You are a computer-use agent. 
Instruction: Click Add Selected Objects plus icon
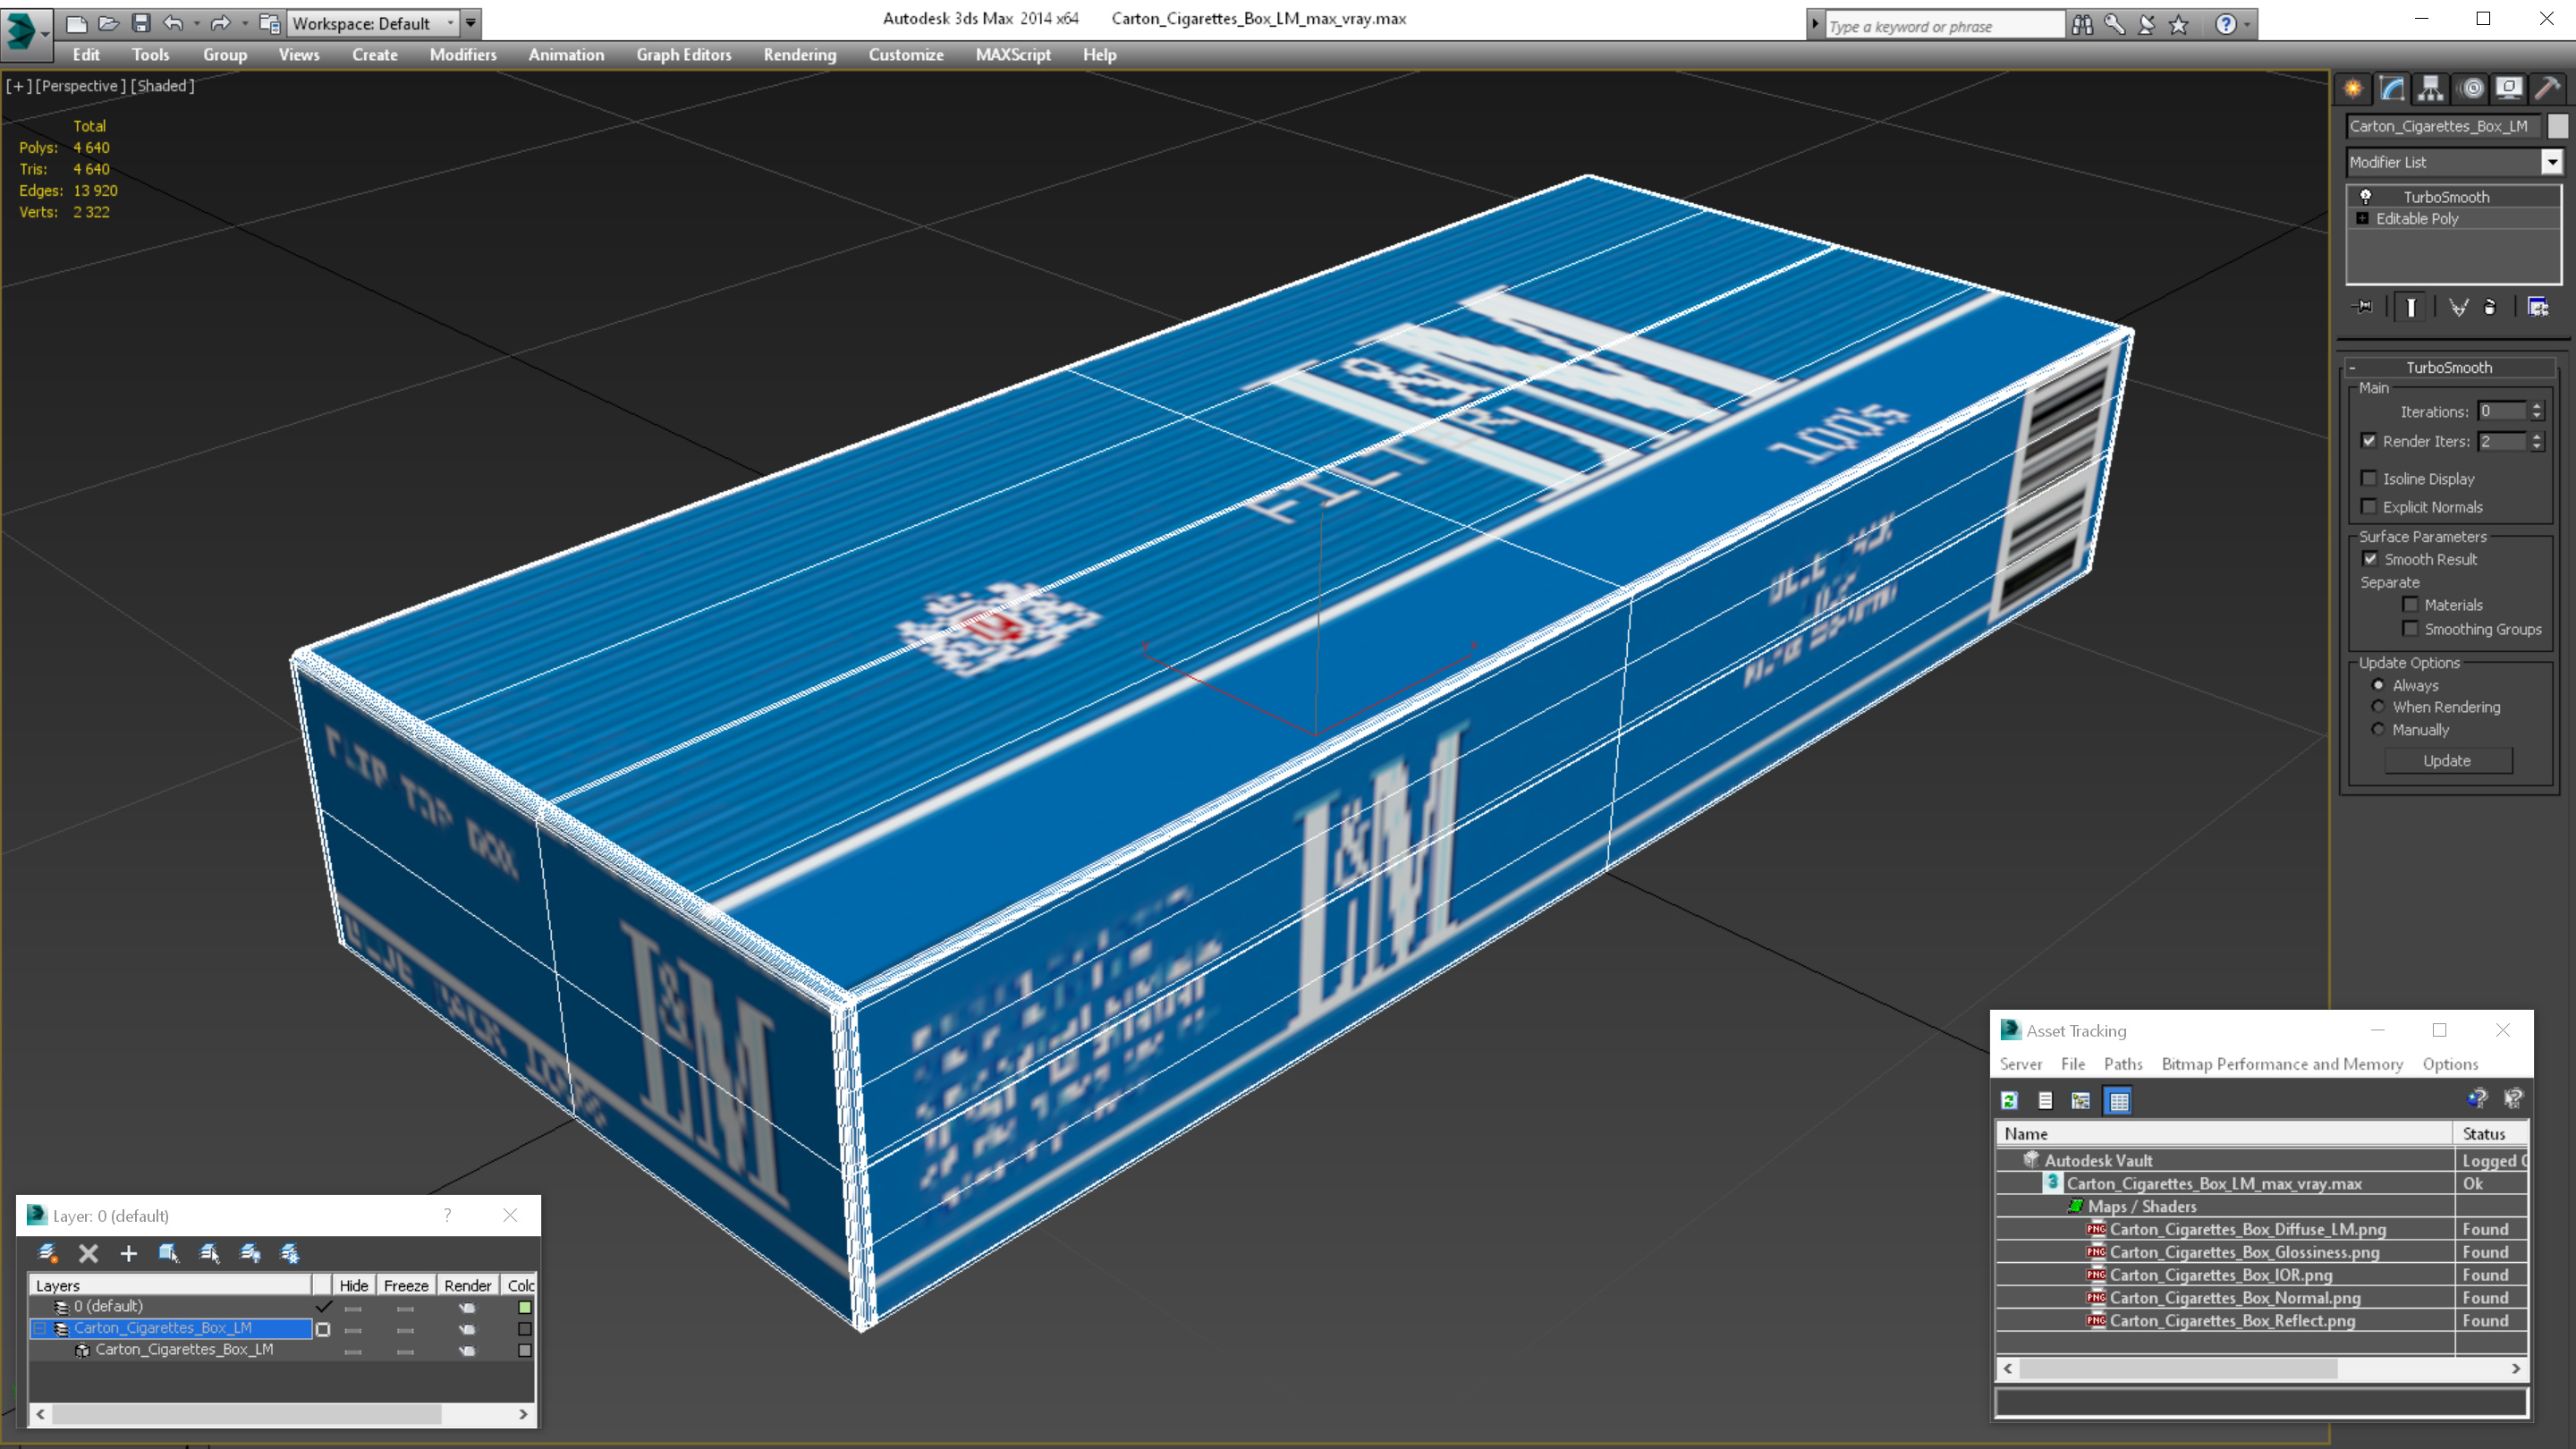[x=128, y=1253]
